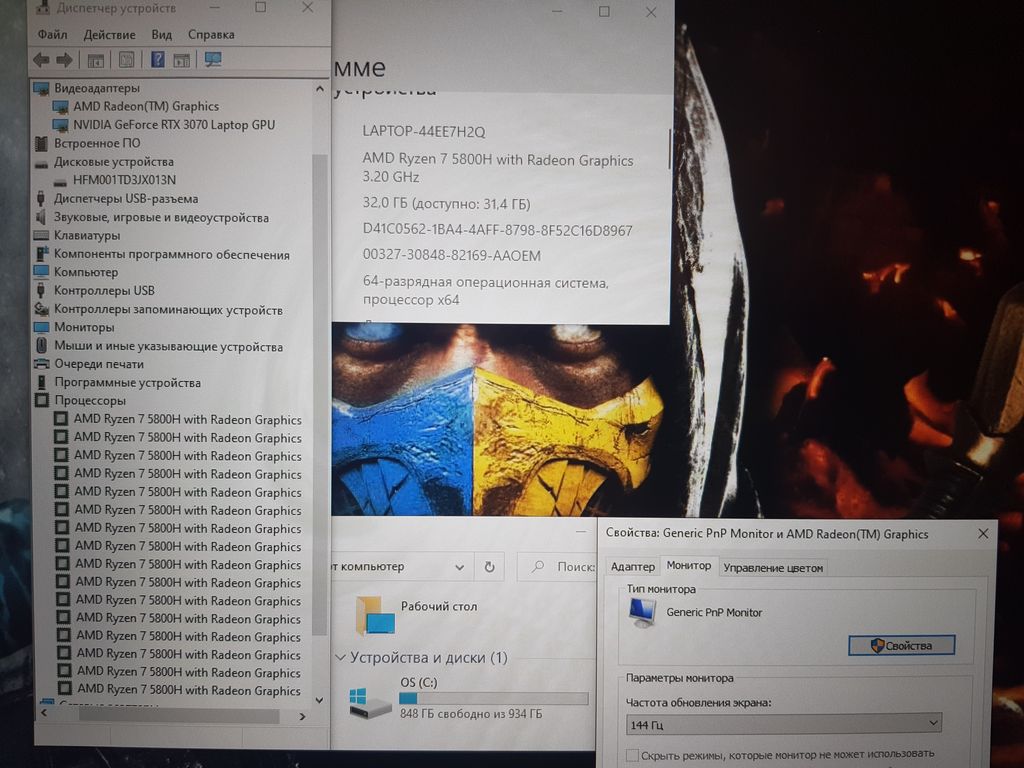Click the Device Manager vertical scrollbar
Image resolution: width=1024 pixels, height=768 pixels.
(x=320, y=400)
